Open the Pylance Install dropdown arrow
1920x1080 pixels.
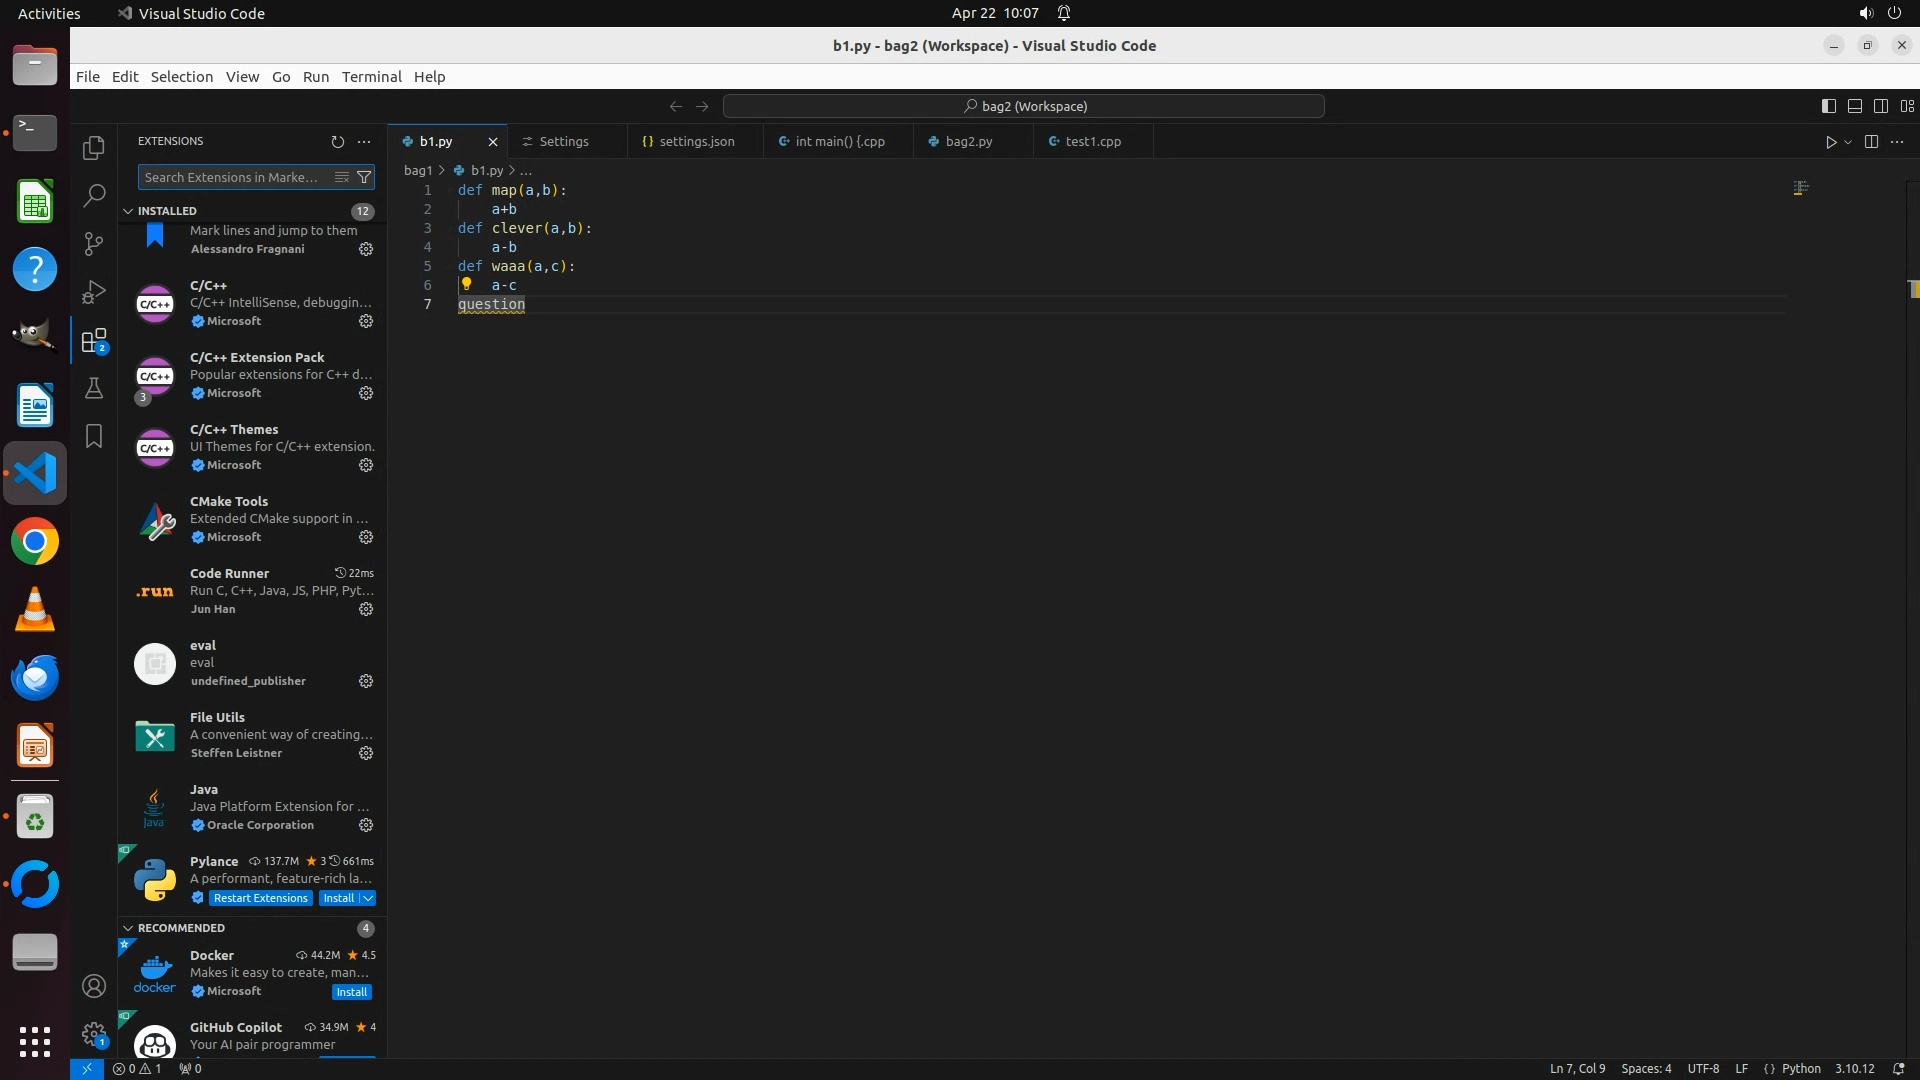tap(368, 898)
